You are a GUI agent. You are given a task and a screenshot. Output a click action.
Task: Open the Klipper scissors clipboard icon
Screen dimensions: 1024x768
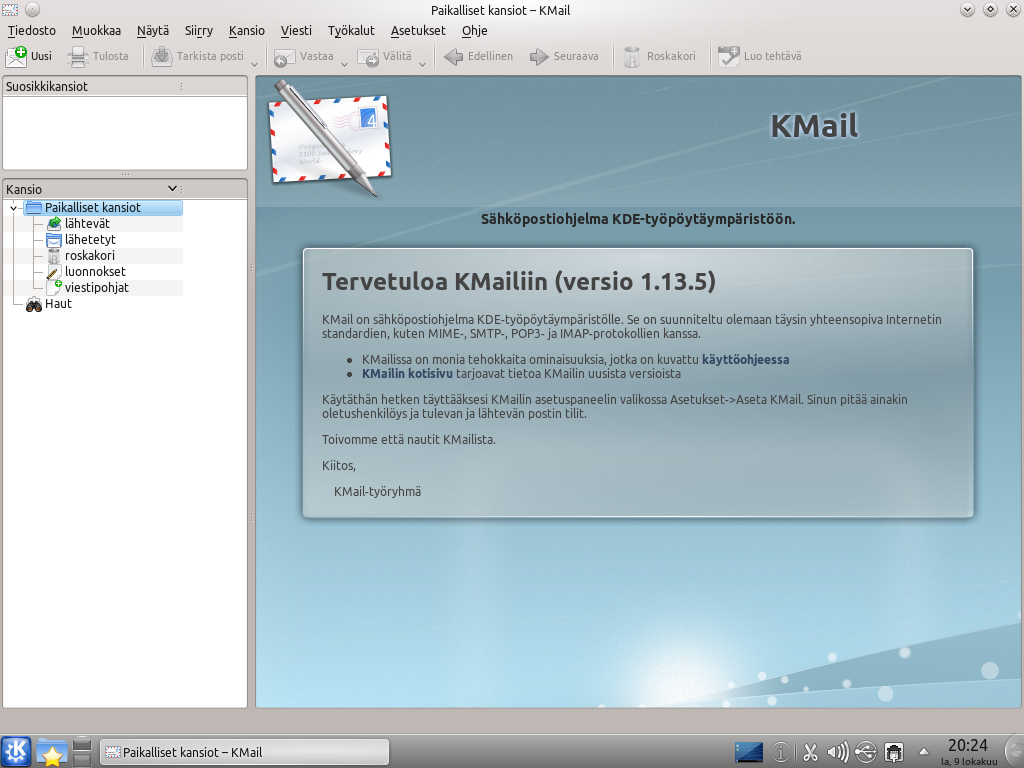pyautogui.click(x=810, y=752)
